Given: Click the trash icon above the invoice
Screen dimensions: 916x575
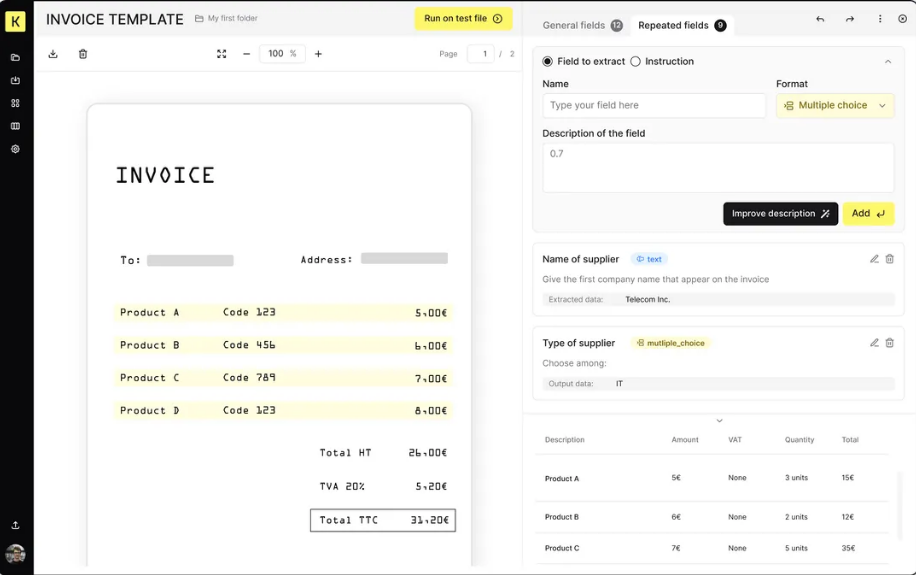Looking at the screenshot, I should (x=83, y=54).
